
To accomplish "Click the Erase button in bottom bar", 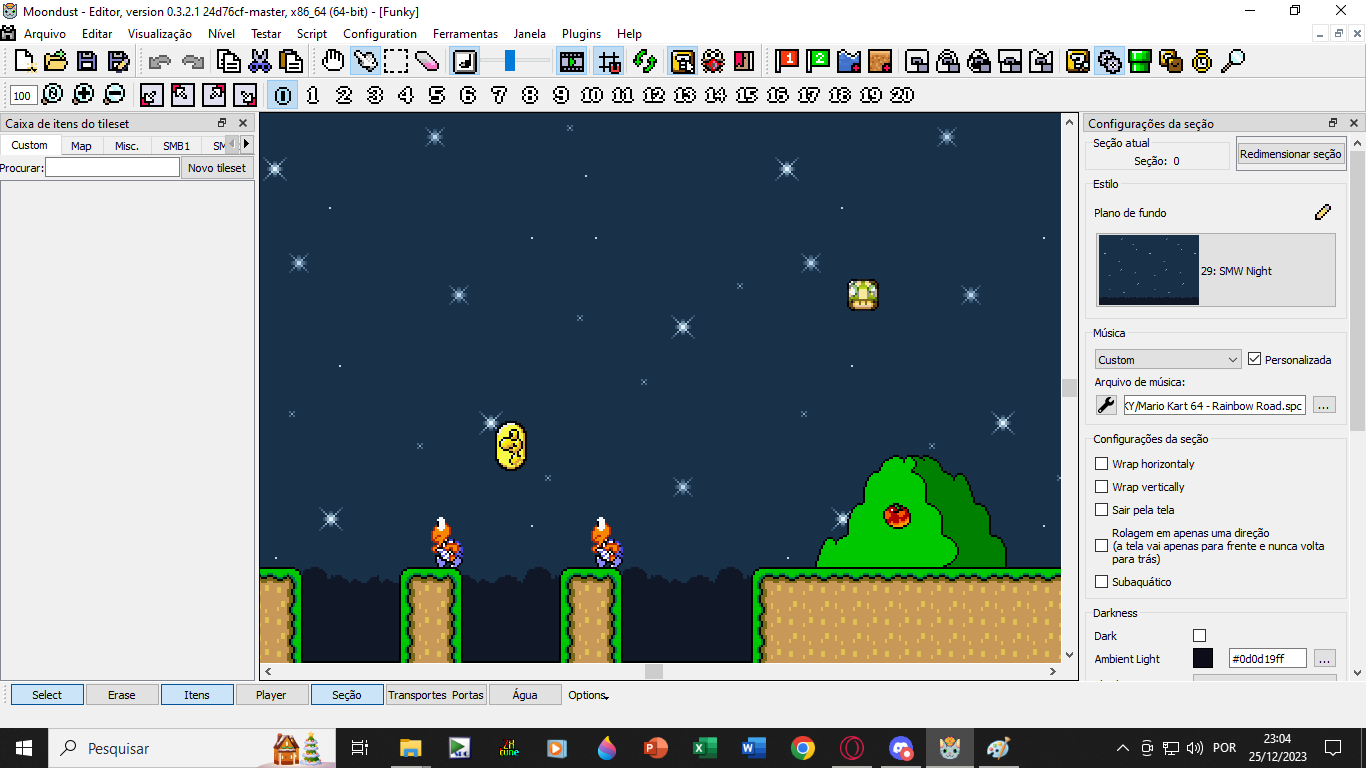I will [x=122, y=695].
